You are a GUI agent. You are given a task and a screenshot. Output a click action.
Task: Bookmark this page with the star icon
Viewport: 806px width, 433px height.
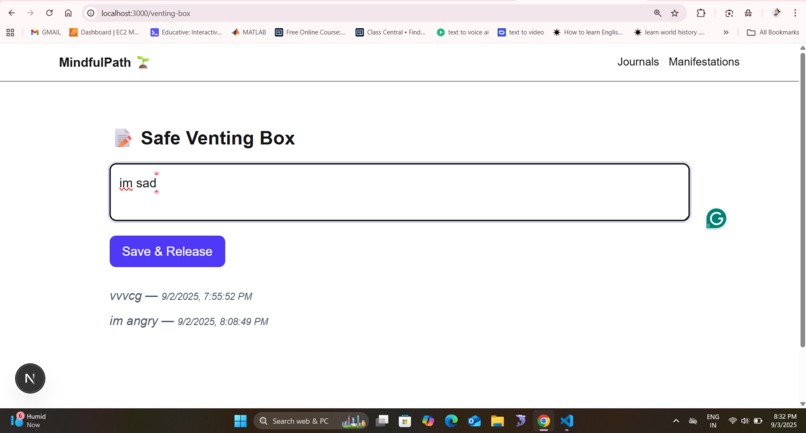(x=675, y=13)
